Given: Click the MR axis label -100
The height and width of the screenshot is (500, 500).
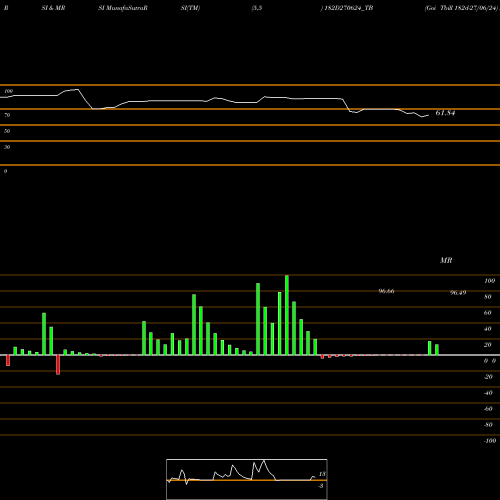Looking at the screenshot, I should point(490,441).
